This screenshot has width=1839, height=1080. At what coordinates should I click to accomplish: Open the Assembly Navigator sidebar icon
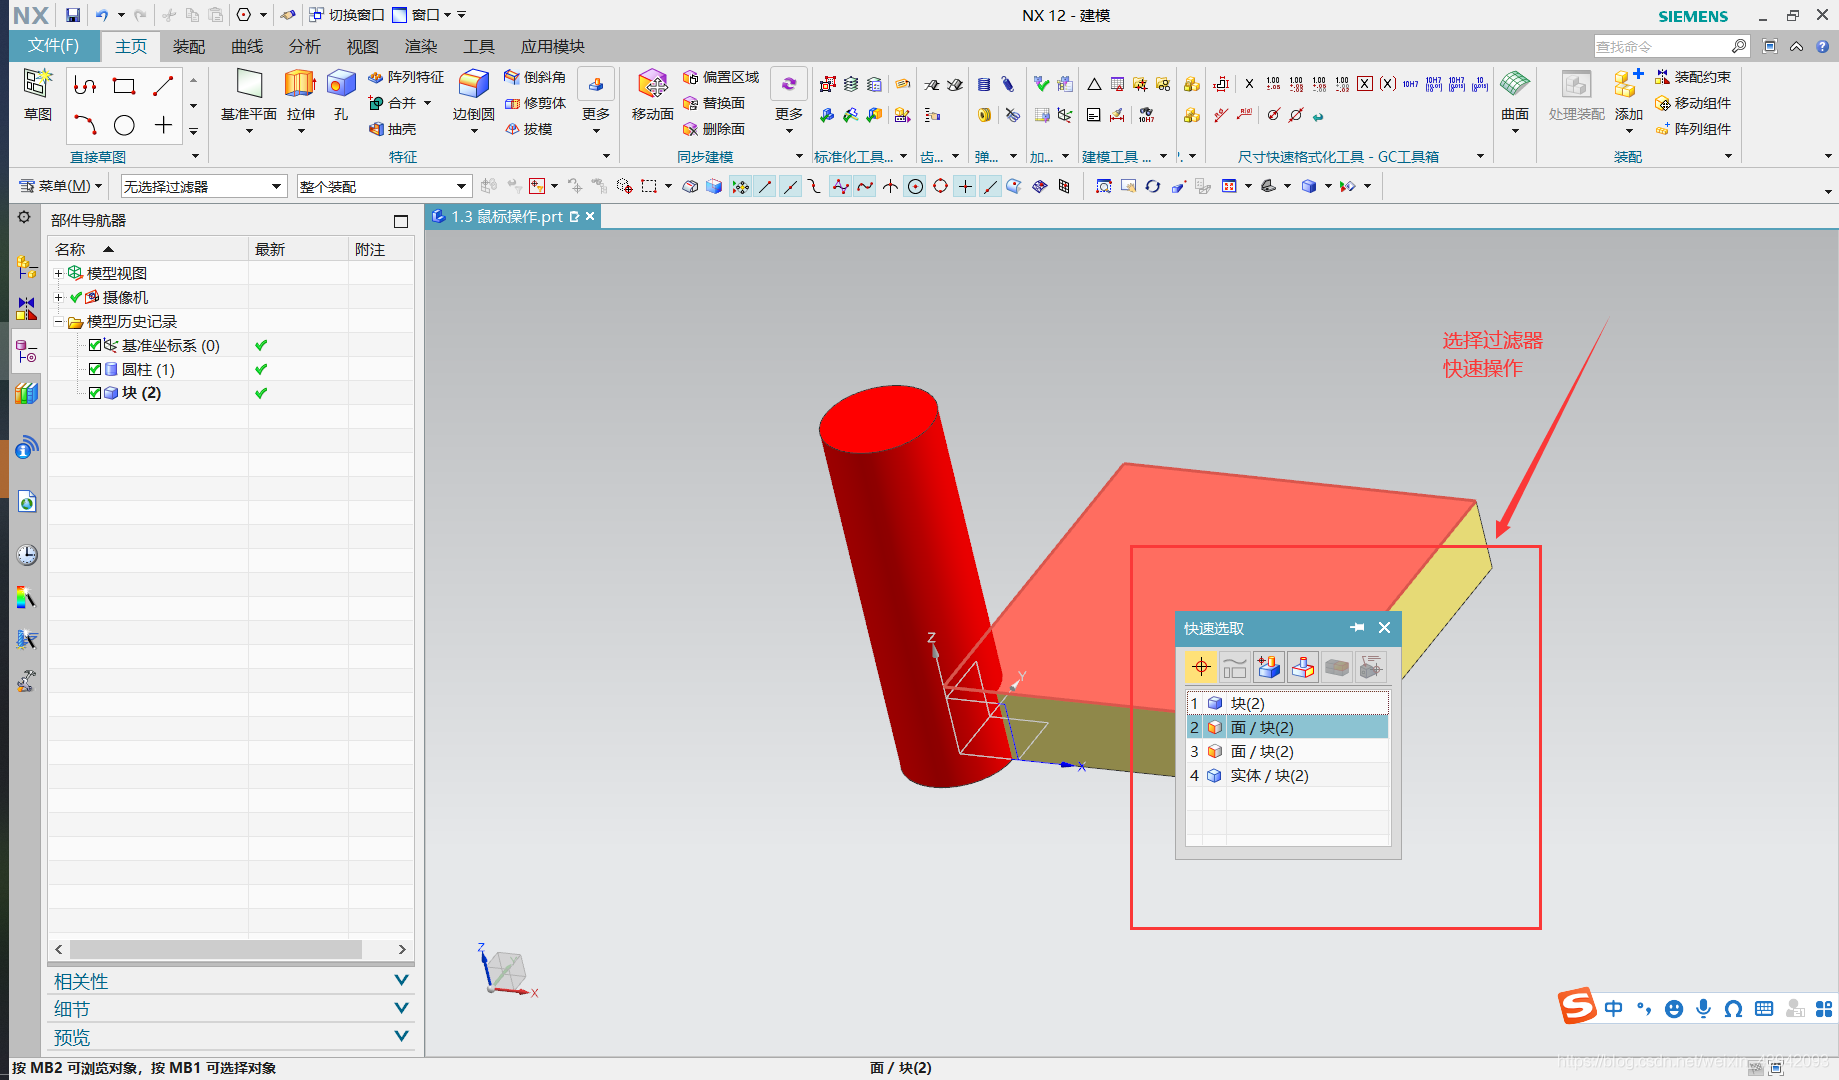27,267
